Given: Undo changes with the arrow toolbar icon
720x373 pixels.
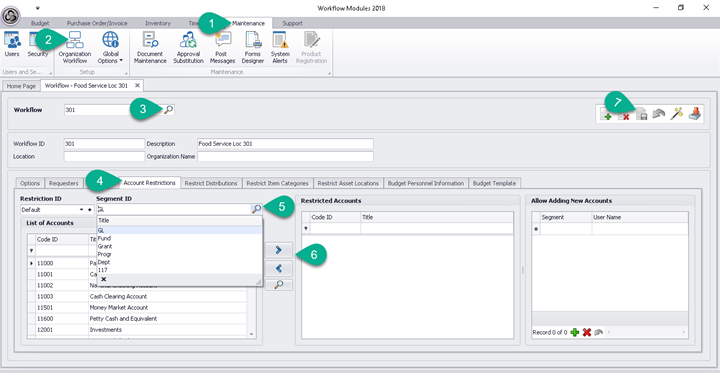Looking at the screenshot, I should coord(659,113).
